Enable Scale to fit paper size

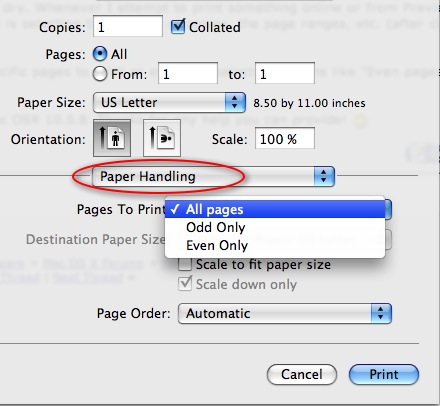point(185,264)
